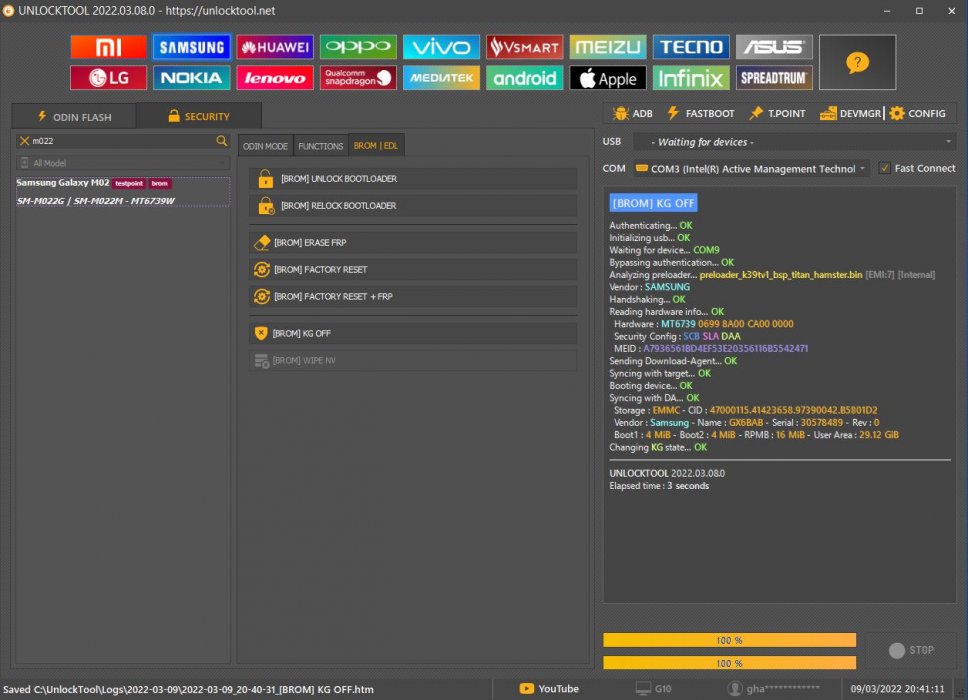Click the disabled [BROM] WIPE NV button
The width and height of the screenshot is (968, 700).
point(413,360)
